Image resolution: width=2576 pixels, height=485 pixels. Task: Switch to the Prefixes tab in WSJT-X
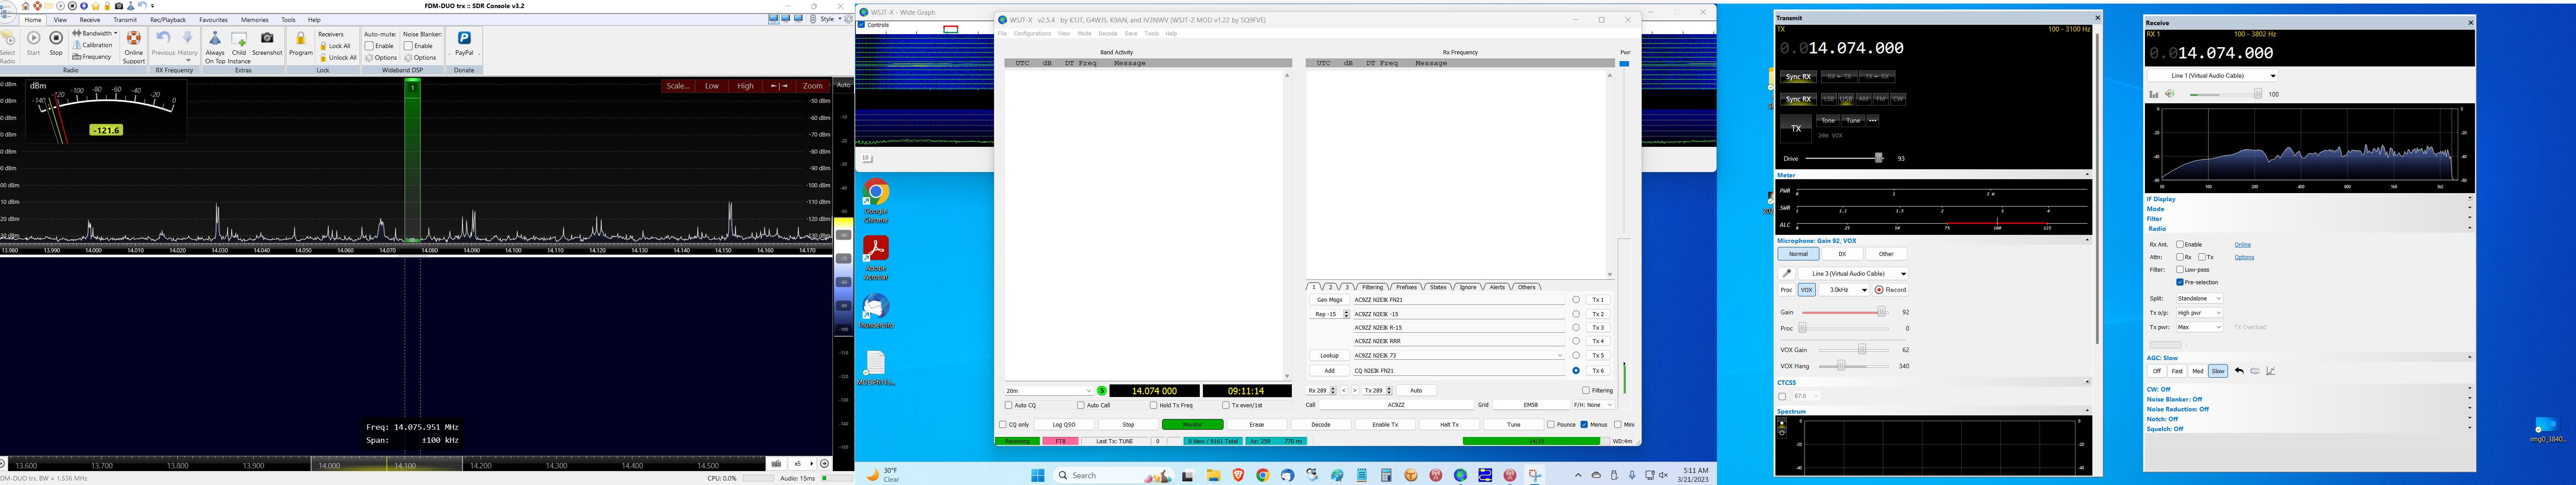pos(1407,287)
